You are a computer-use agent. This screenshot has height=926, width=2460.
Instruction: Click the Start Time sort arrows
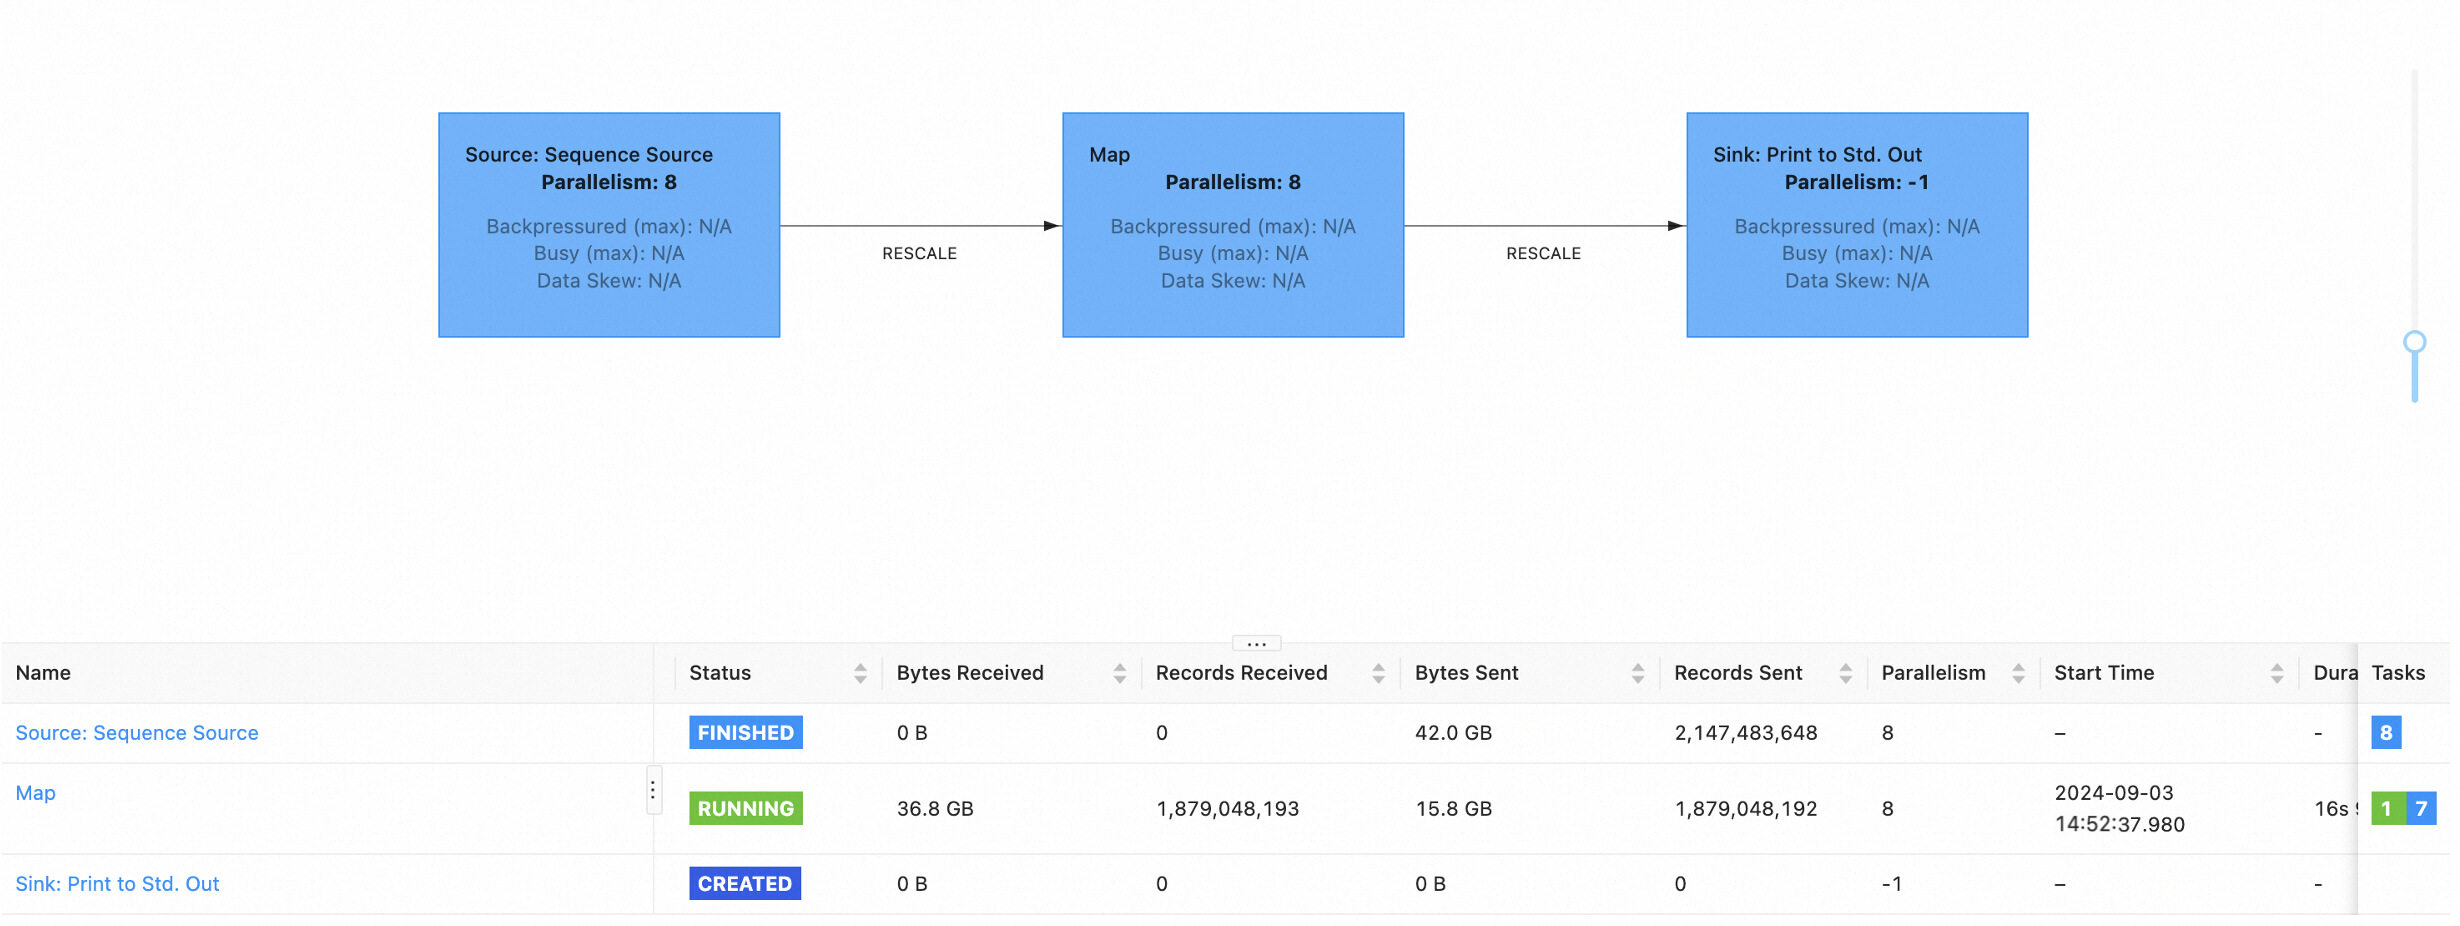click(x=2276, y=673)
